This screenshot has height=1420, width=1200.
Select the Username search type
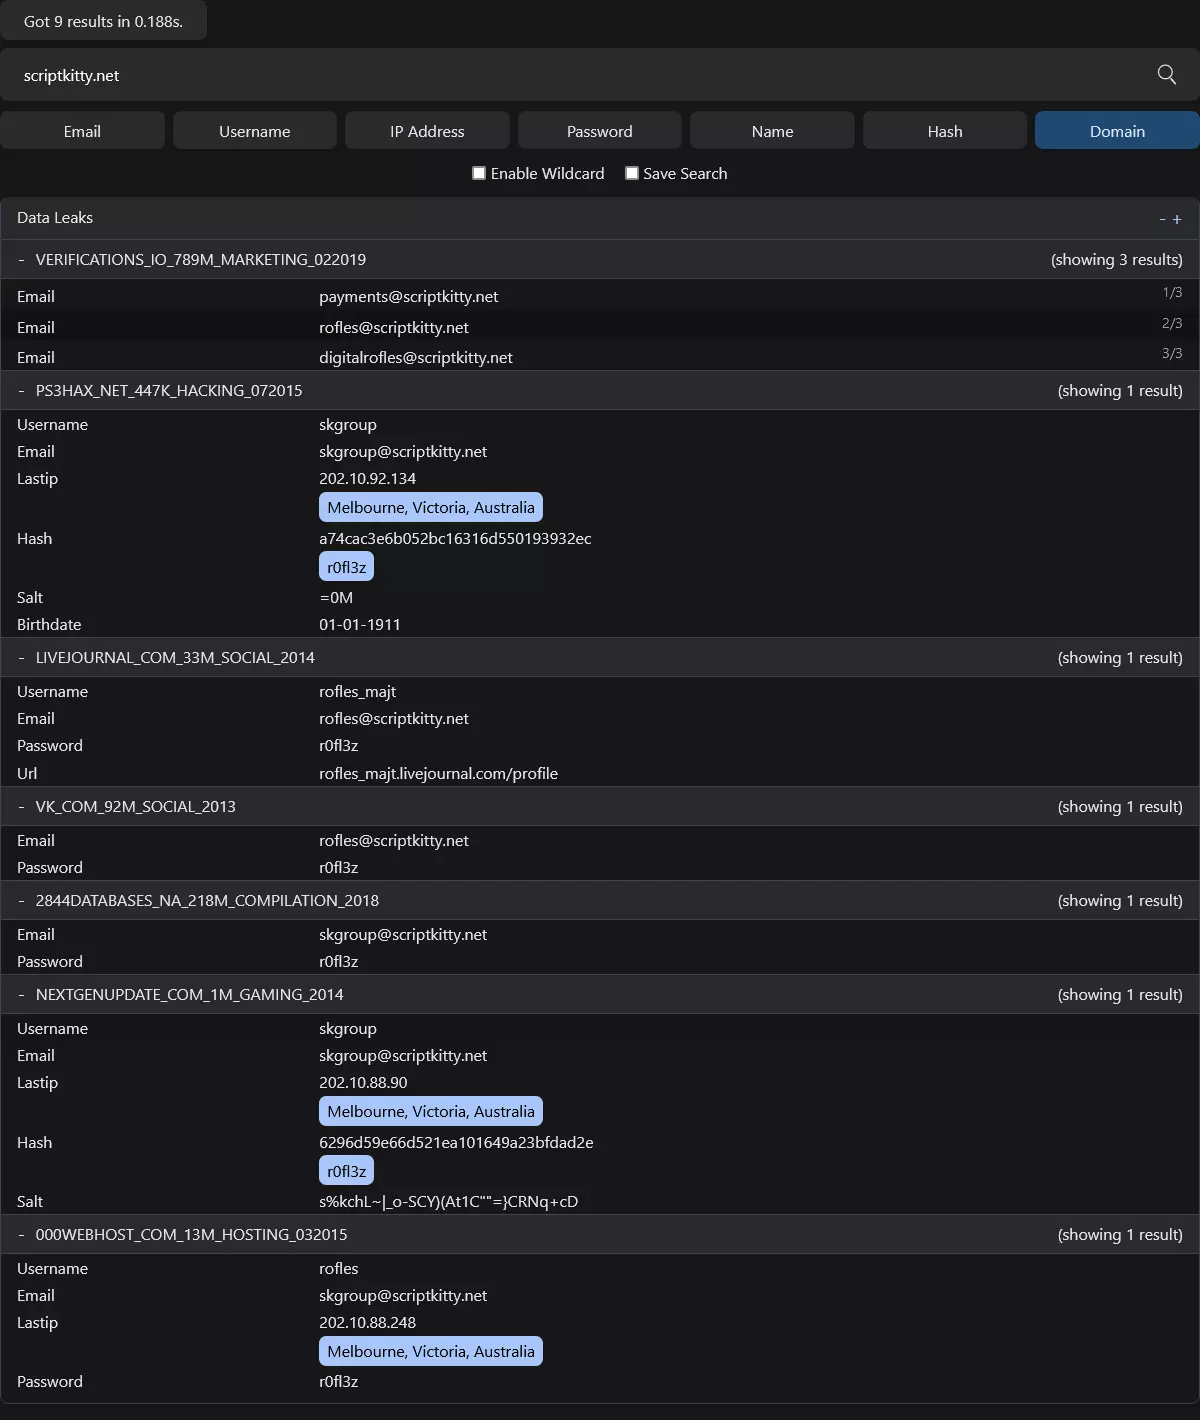[x=254, y=131]
